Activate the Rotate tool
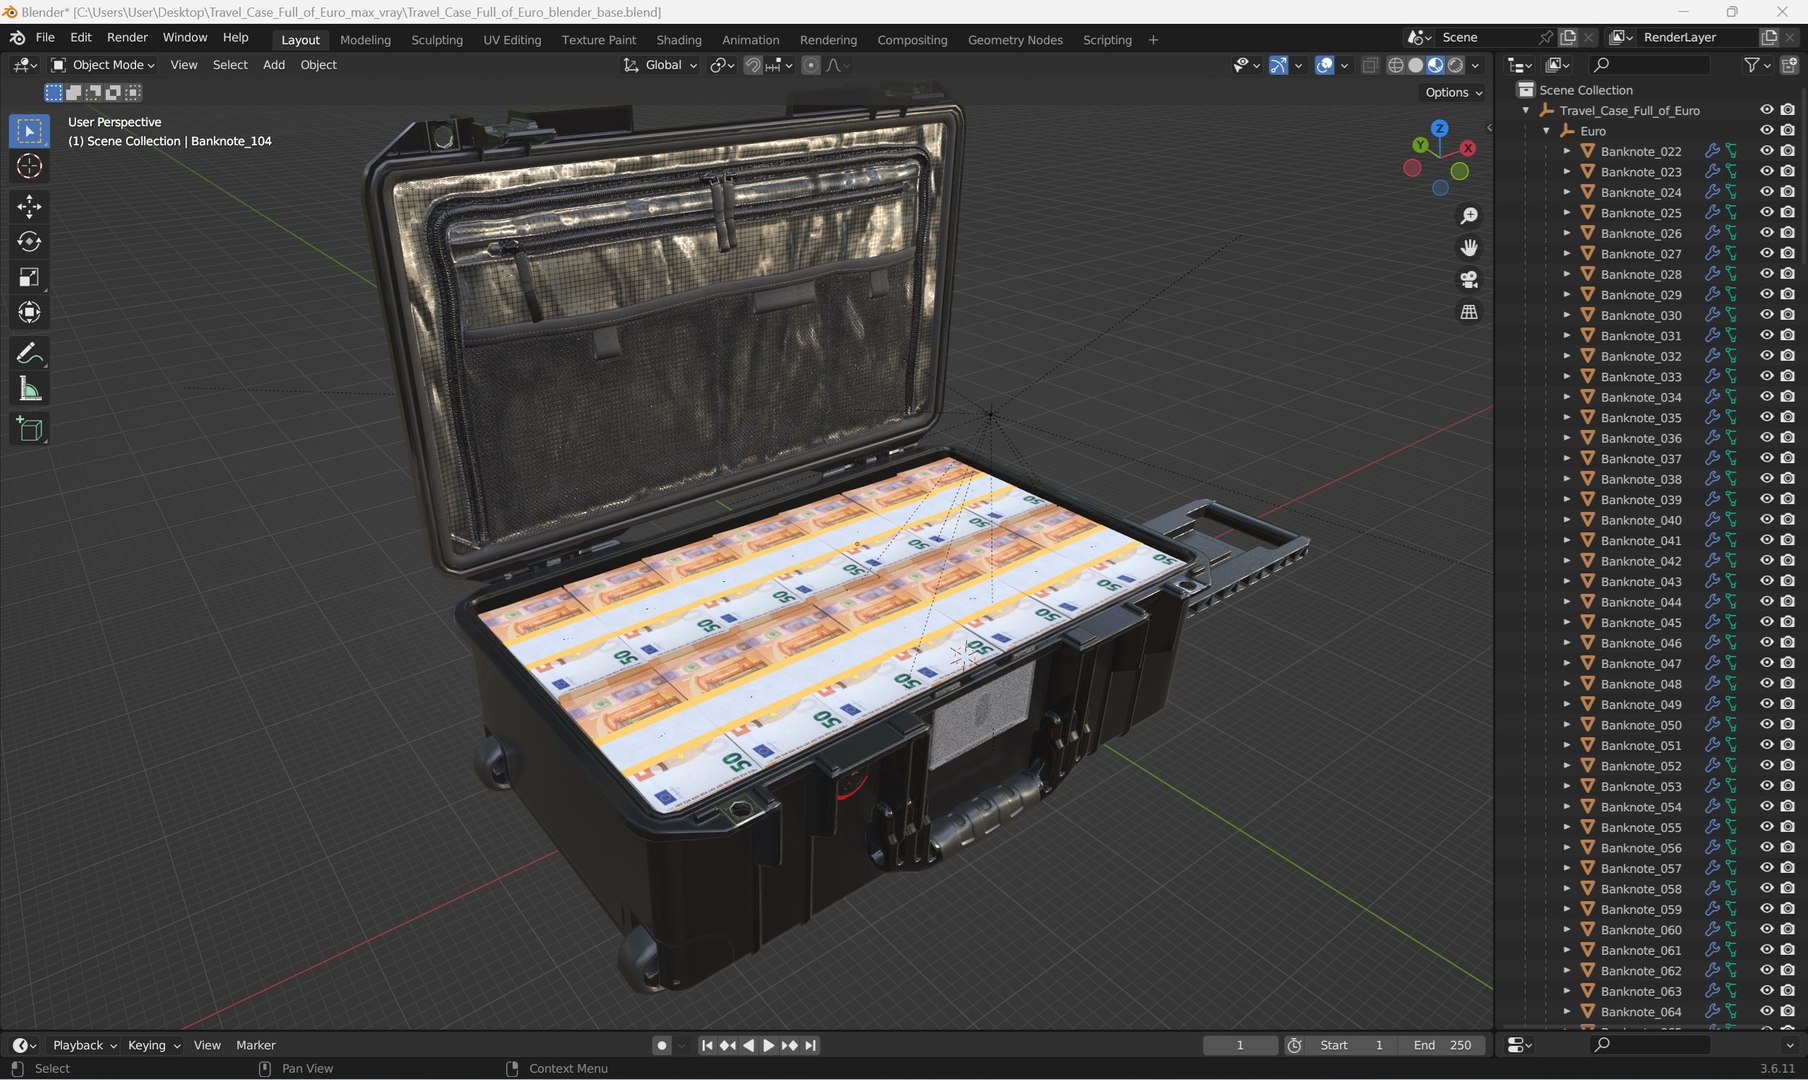Screen dimensions: 1808x1080 point(29,242)
